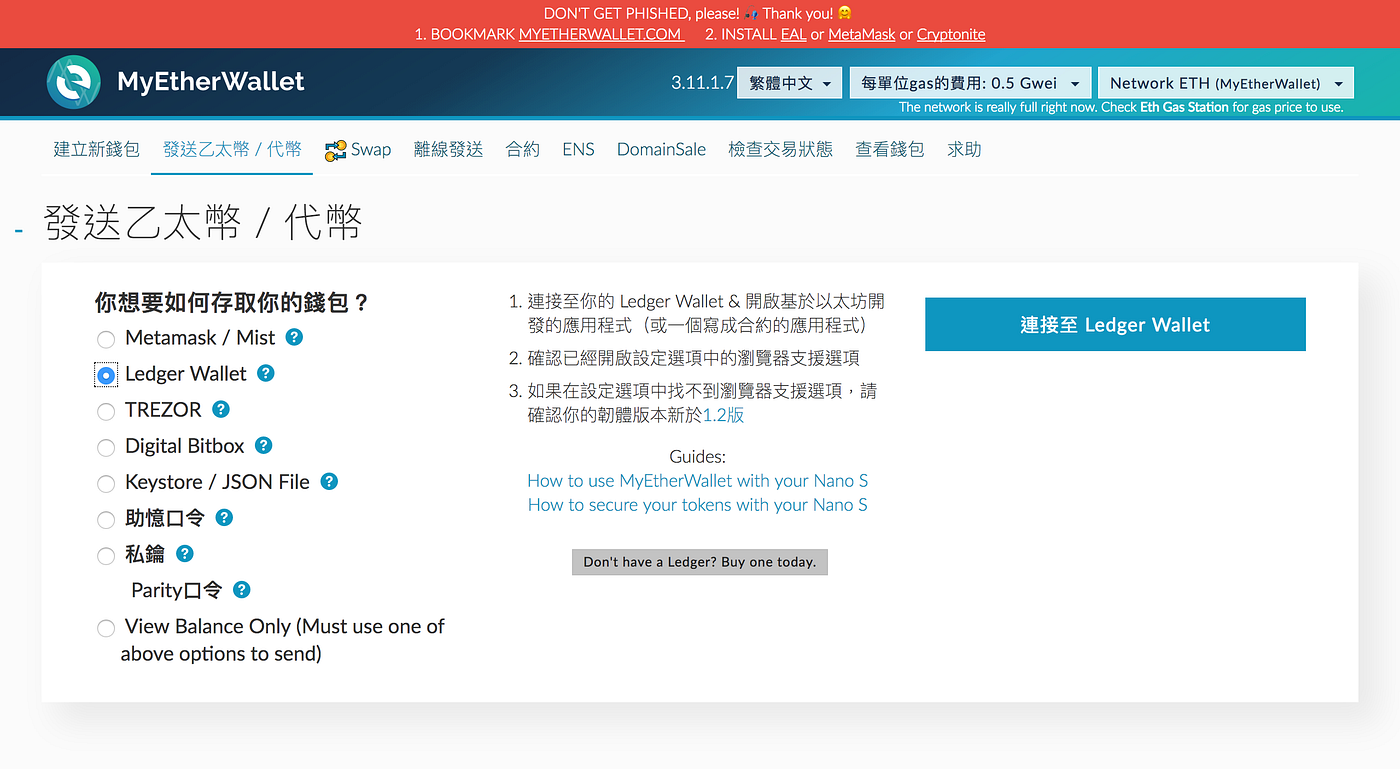Click the version number 3.11.1.7
The image size is (1400, 769).
click(x=703, y=83)
